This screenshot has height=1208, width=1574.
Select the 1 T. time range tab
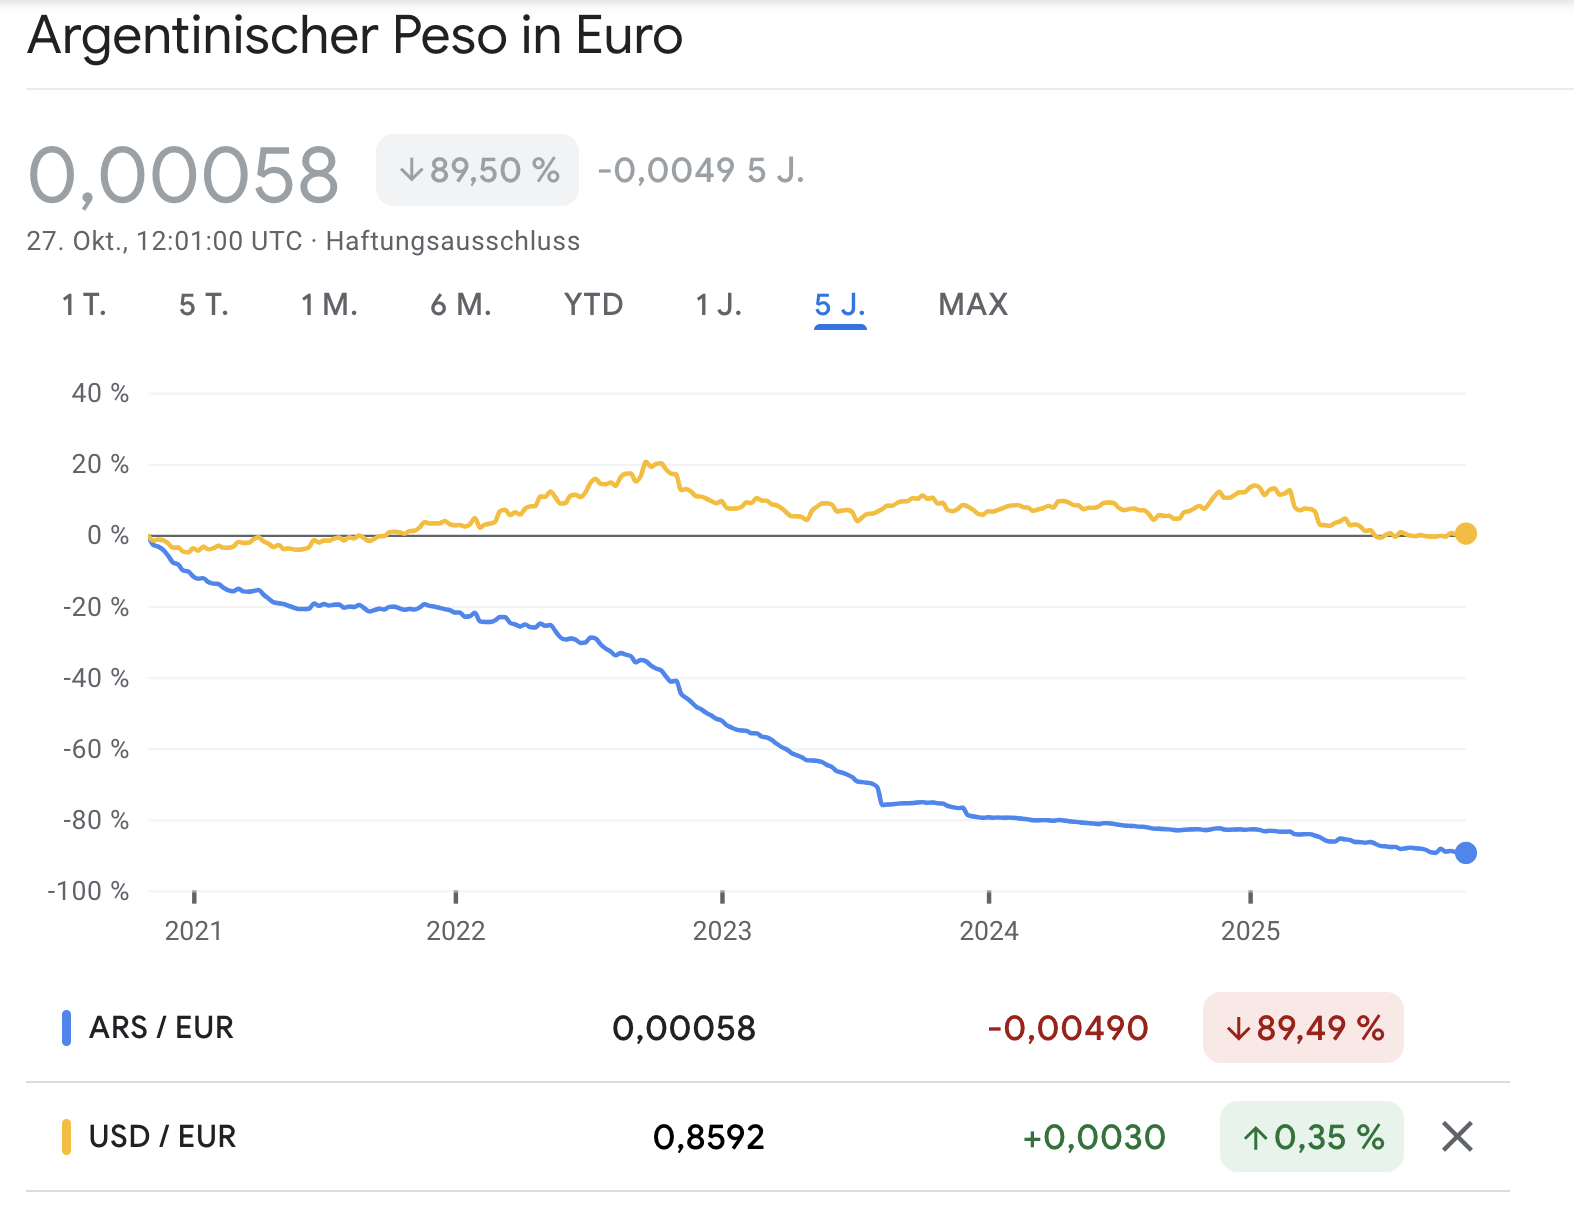(84, 304)
